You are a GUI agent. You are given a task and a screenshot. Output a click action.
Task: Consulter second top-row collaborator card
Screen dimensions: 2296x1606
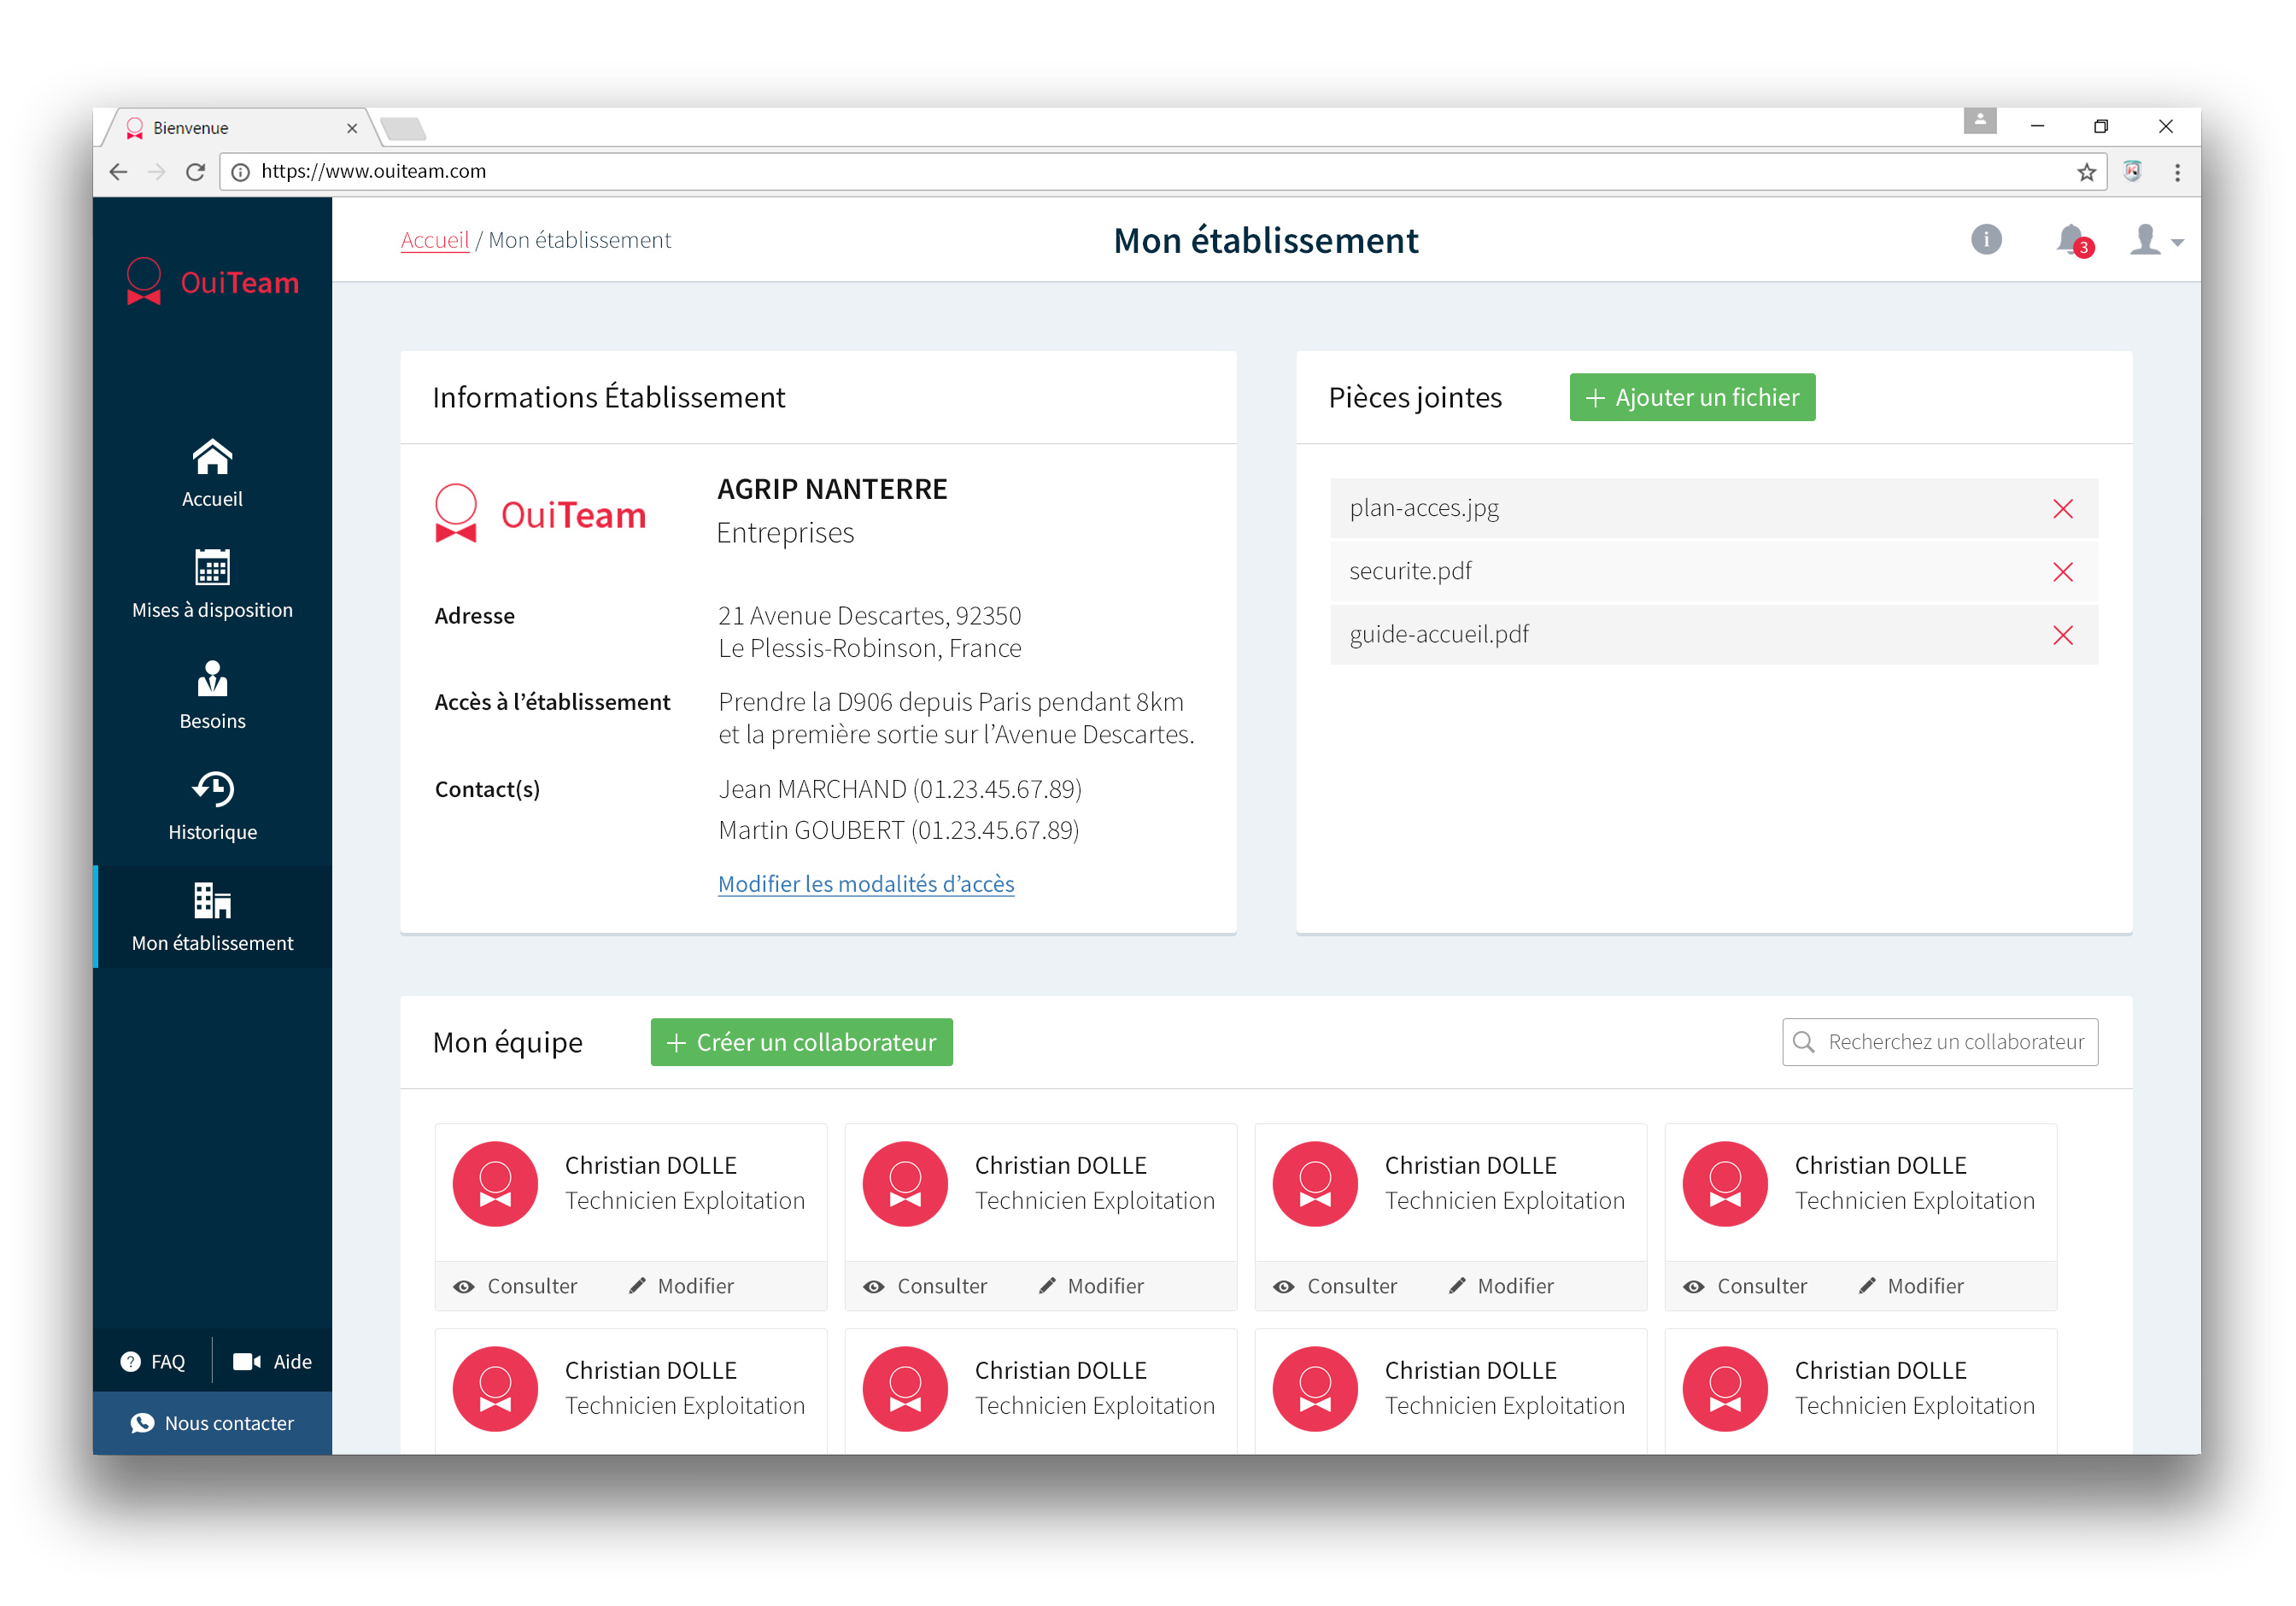point(926,1287)
